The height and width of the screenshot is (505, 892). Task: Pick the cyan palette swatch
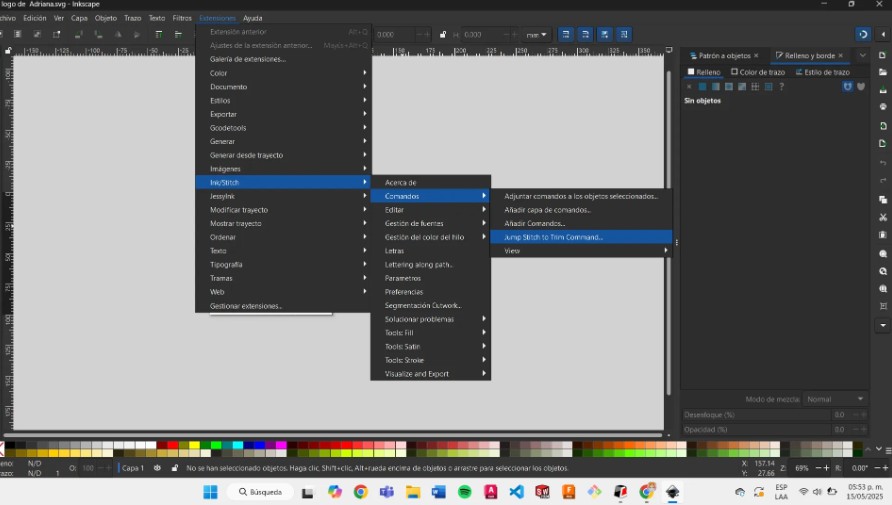[238, 445]
